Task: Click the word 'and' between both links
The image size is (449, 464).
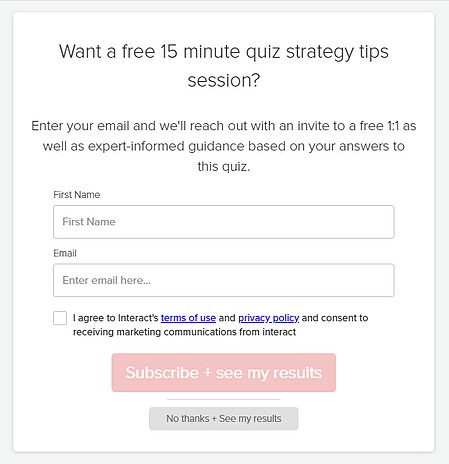Action: pyautogui.click(x=227, y=318)
